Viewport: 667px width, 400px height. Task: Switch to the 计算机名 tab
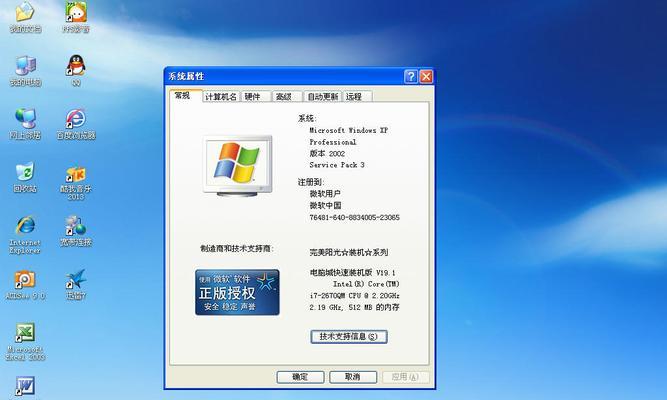pos(221,97)
